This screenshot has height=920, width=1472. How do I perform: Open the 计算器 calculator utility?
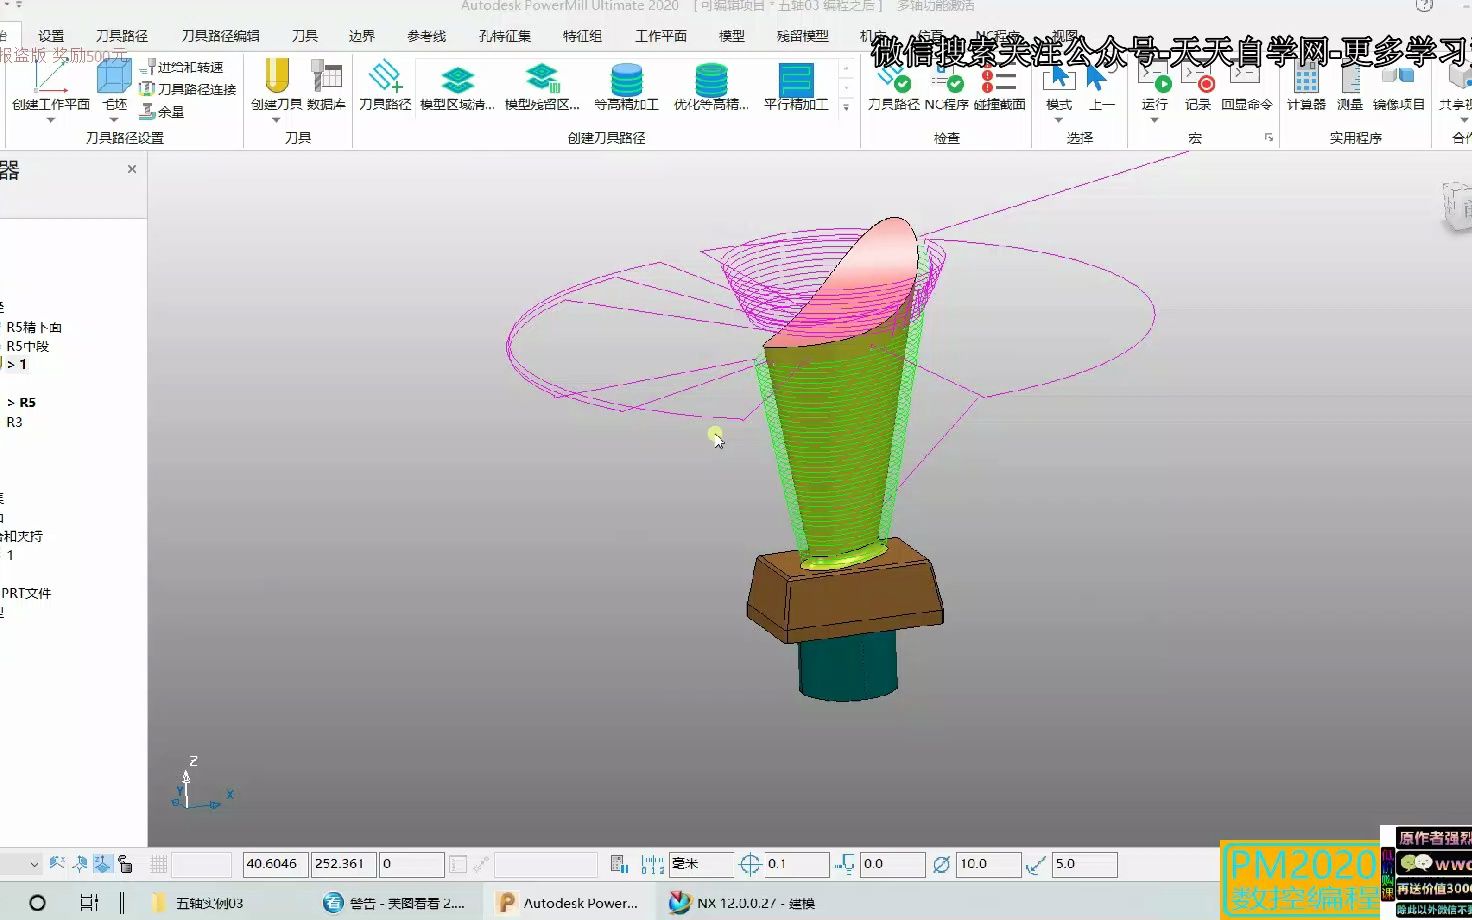1306,86
